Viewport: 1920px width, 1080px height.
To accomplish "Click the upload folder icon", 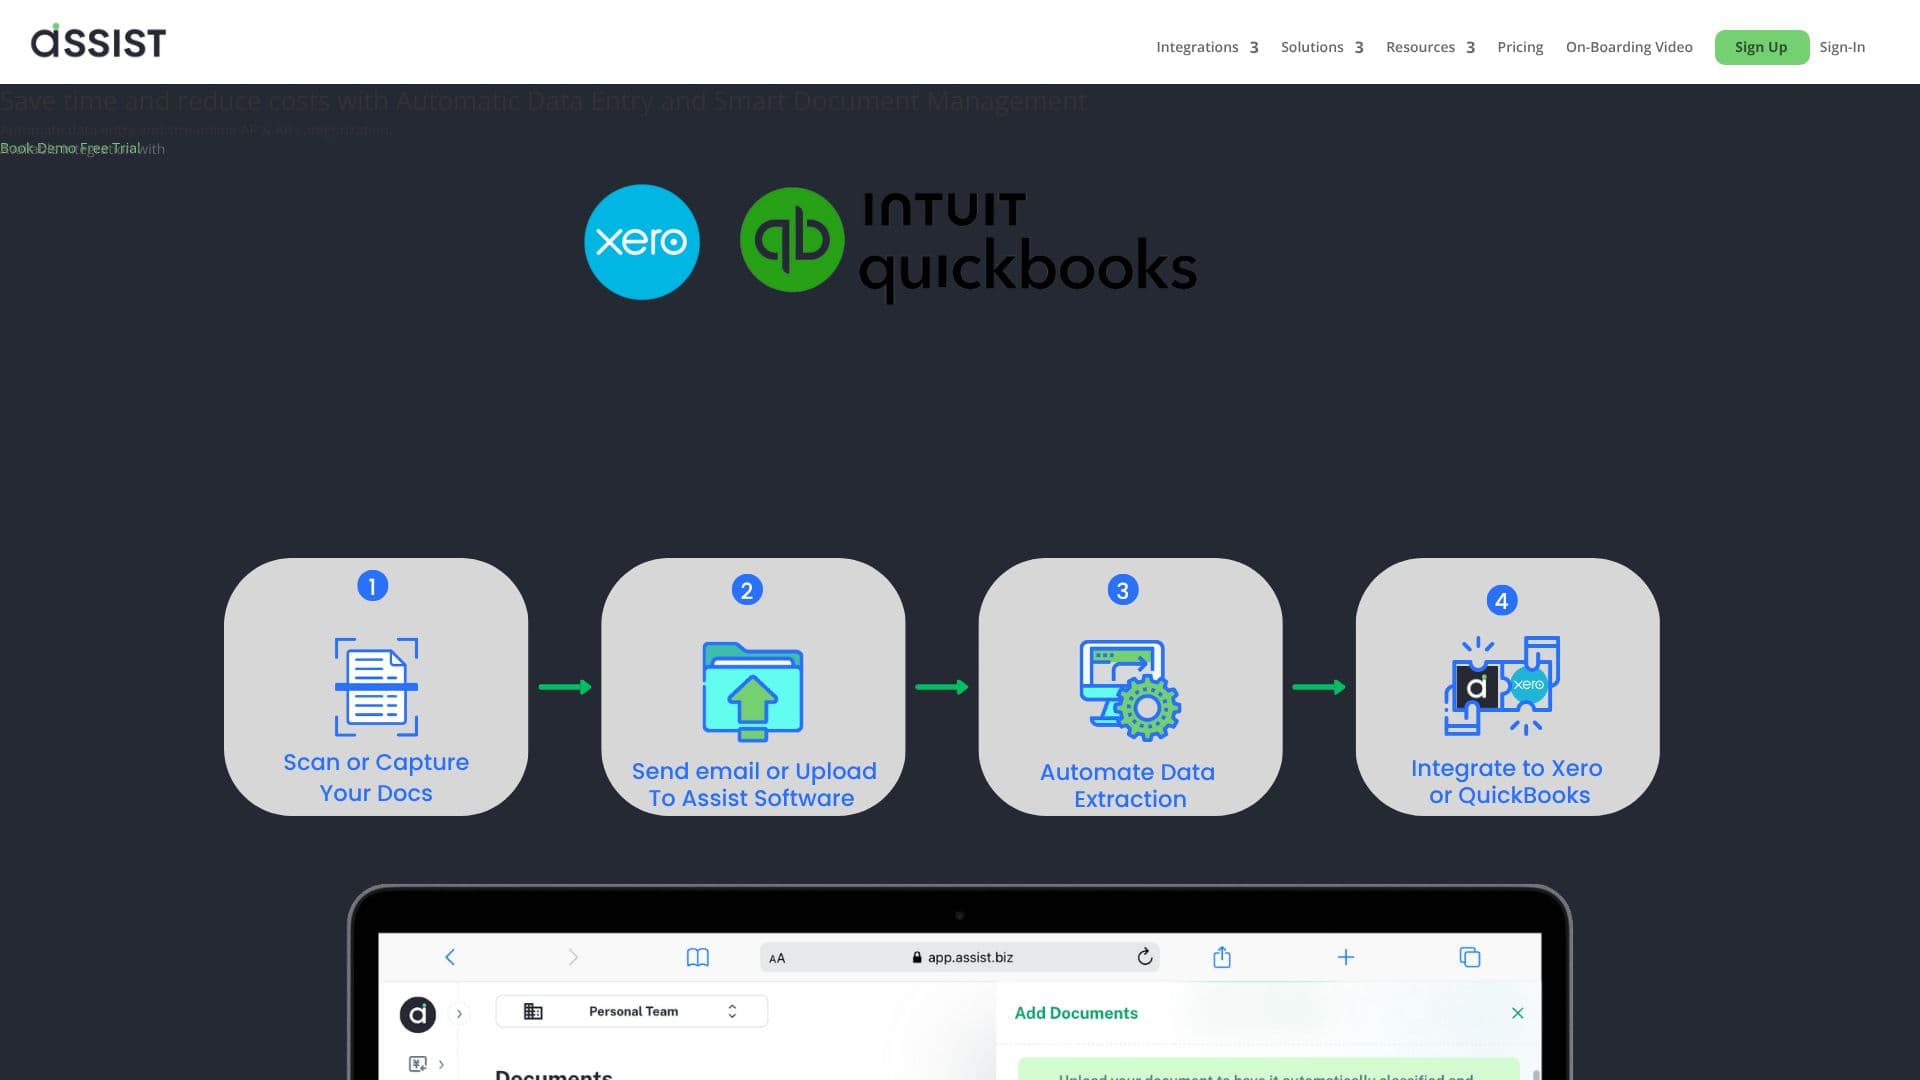I will coord(753,692).
